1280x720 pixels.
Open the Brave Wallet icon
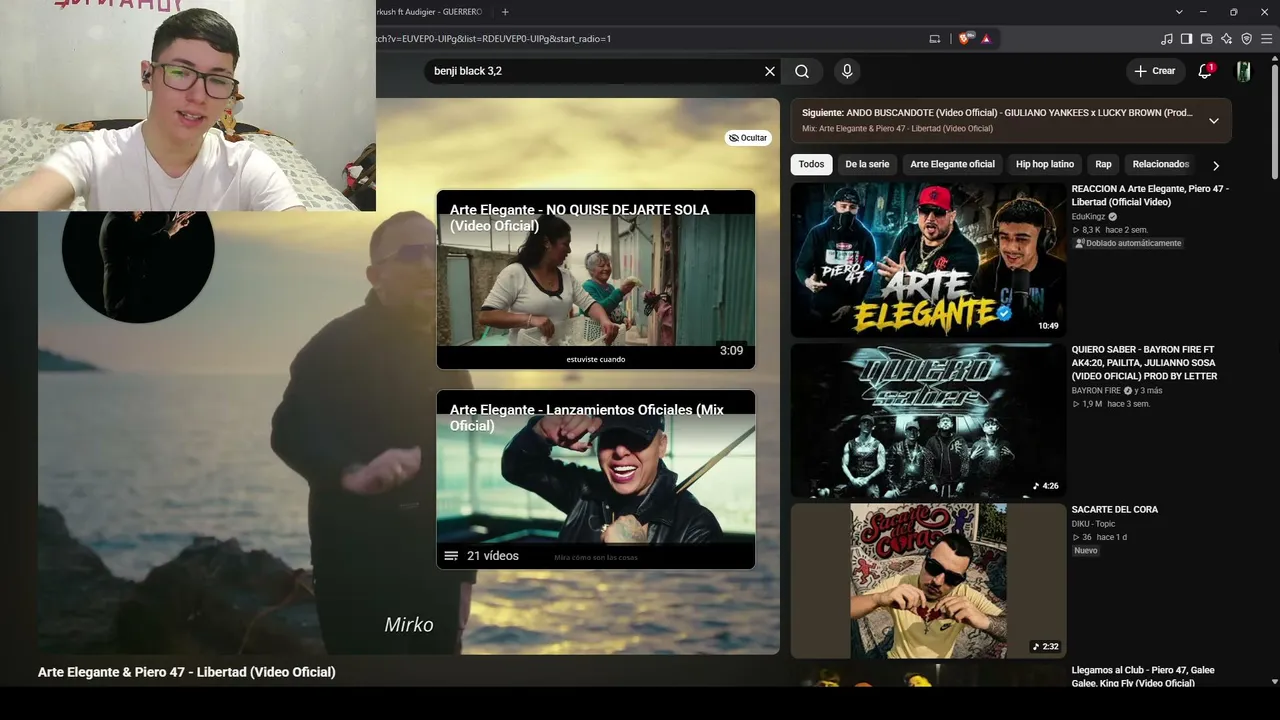click(x=1207, y=39)
